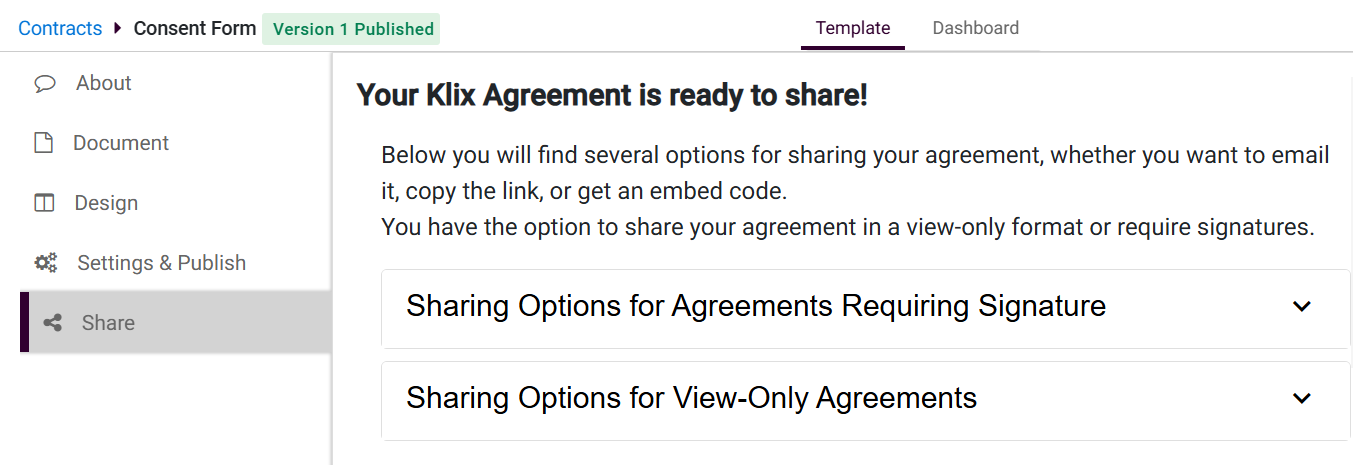1353x465 pixels.
Task: Click the Share nodes icon
Action: (x=53, y=324)
